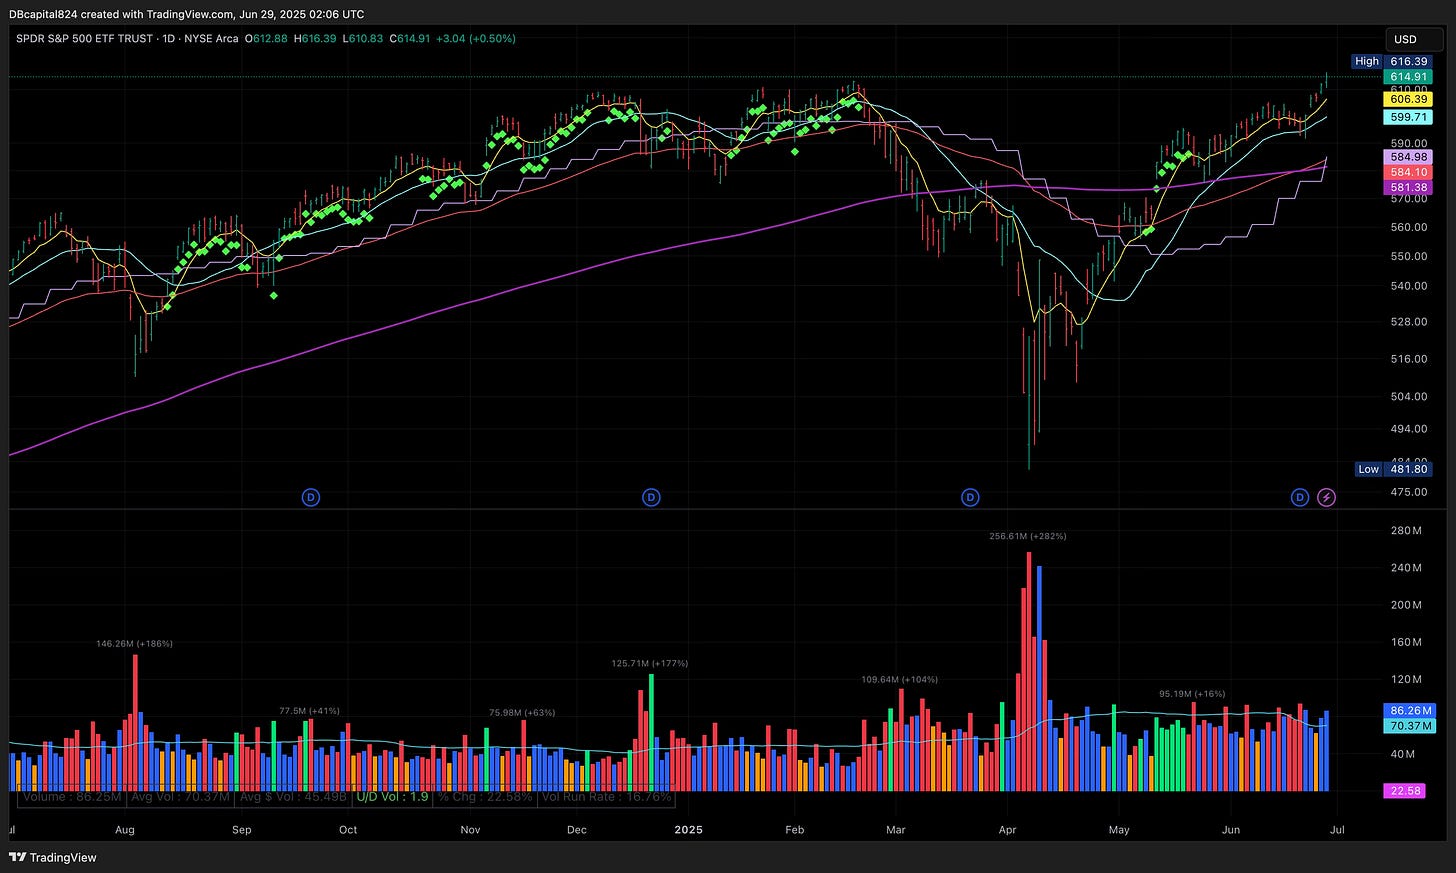
Task: Click the Low 481.80 price label
Action: tap(1393, 469)
